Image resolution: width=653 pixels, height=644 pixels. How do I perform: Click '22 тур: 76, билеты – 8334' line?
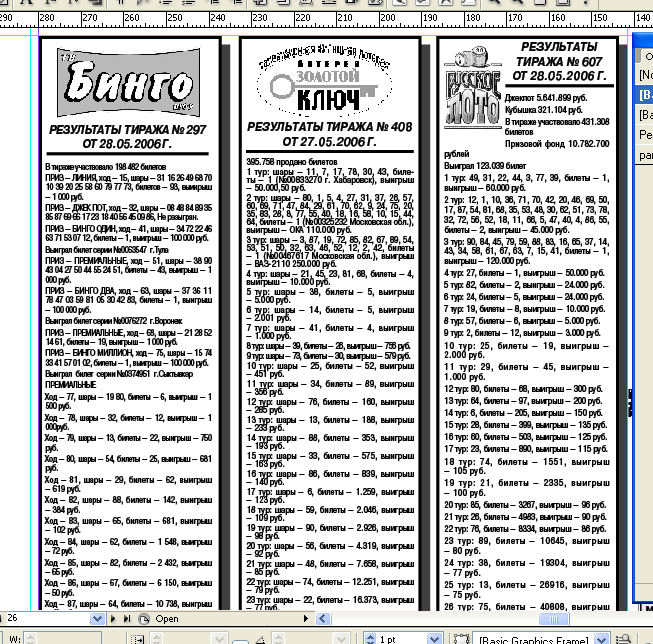click(x=525, y=529)
